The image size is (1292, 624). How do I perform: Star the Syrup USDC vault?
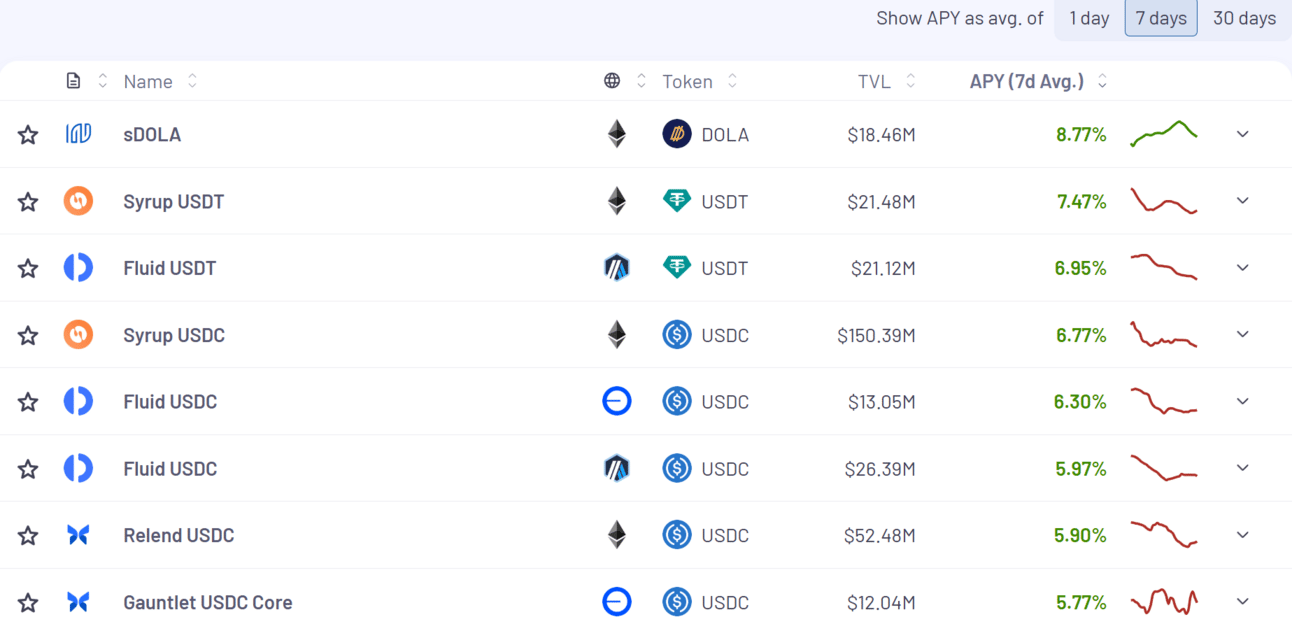[x=28, y=335]
